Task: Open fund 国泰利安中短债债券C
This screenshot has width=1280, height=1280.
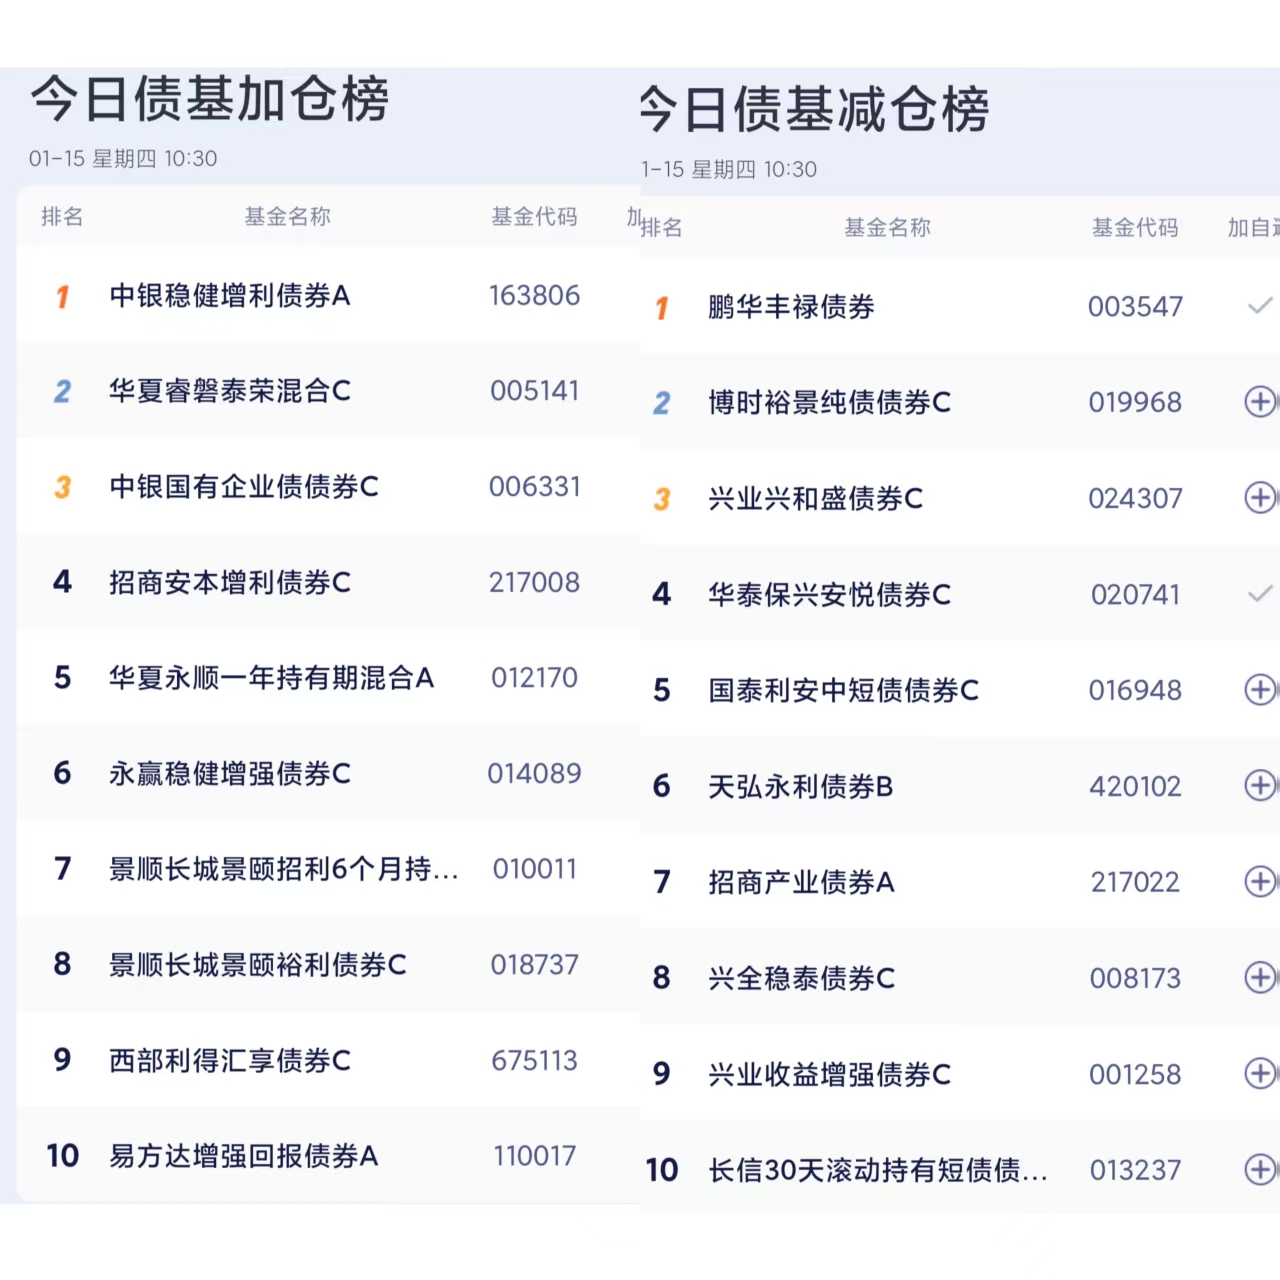Action: pos(844,691)
